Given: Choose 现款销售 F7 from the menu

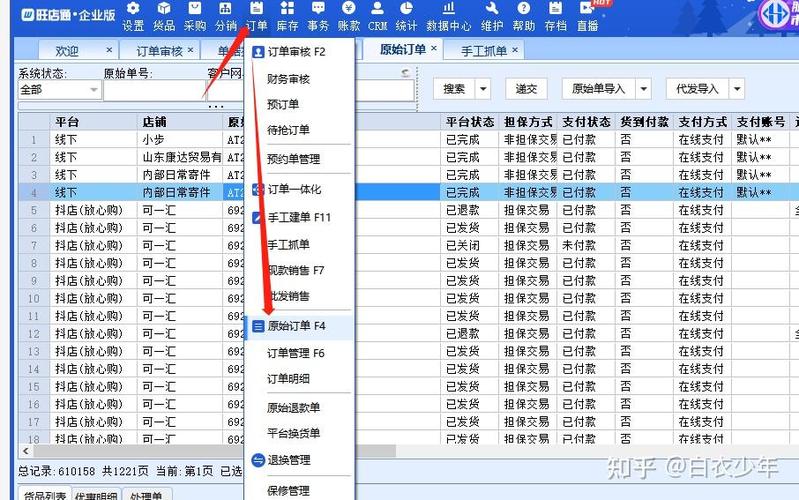Looking at the screenshot, I should pos(300,270).
